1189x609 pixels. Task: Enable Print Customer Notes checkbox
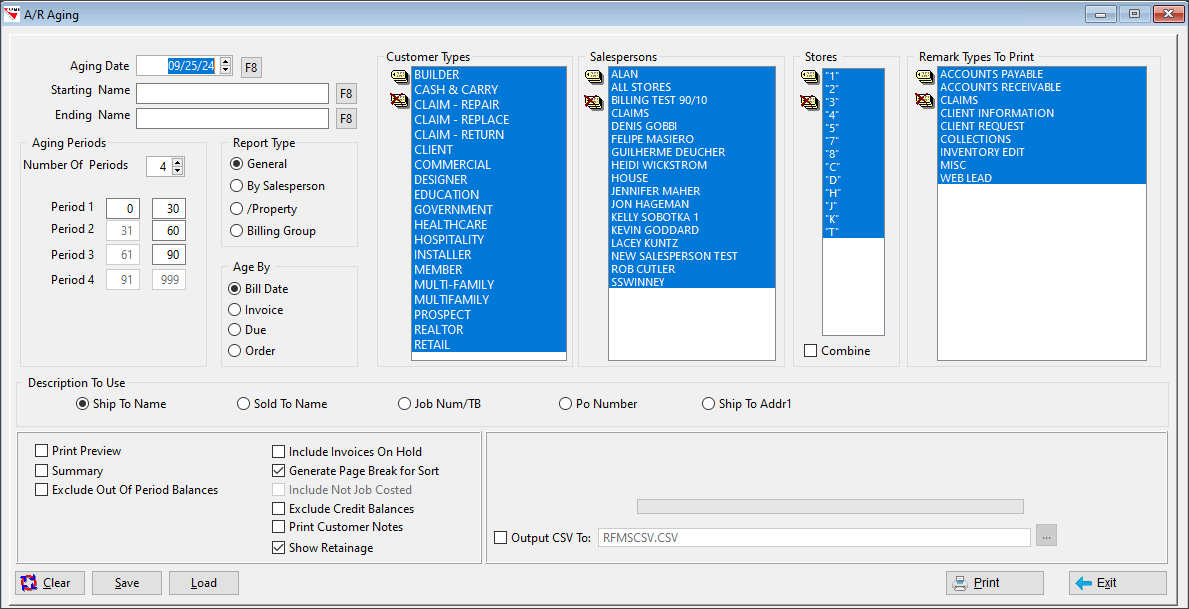click(x=278, y=526)
